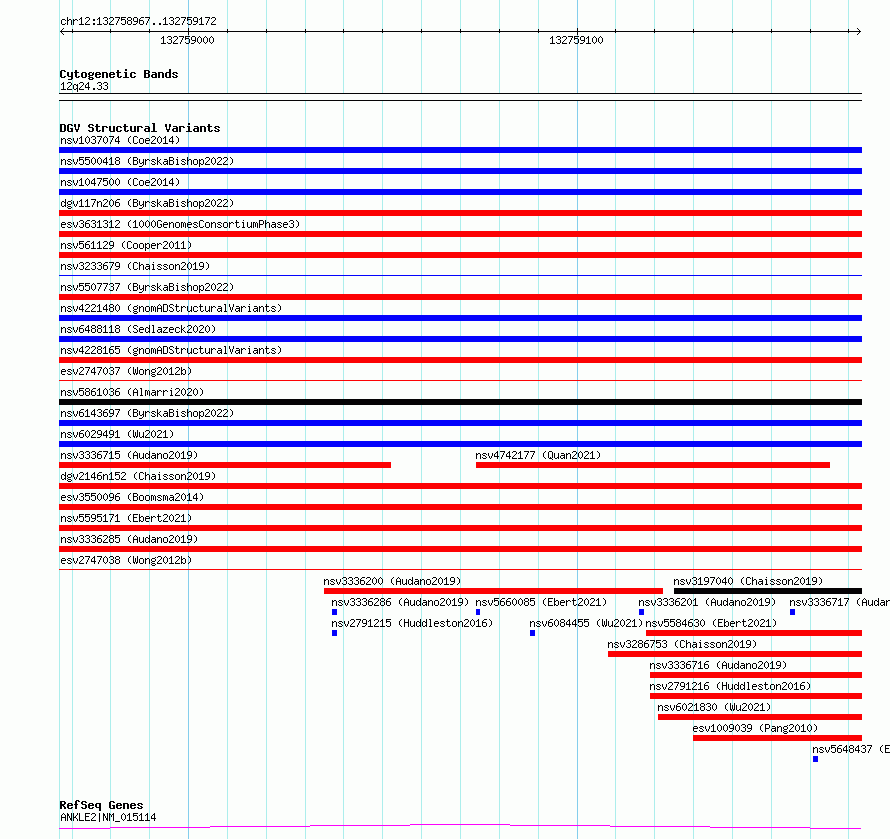Click nsv3336201 (Audano2019) label
Screen dimensions: 890x839
[x=707, y=602]
